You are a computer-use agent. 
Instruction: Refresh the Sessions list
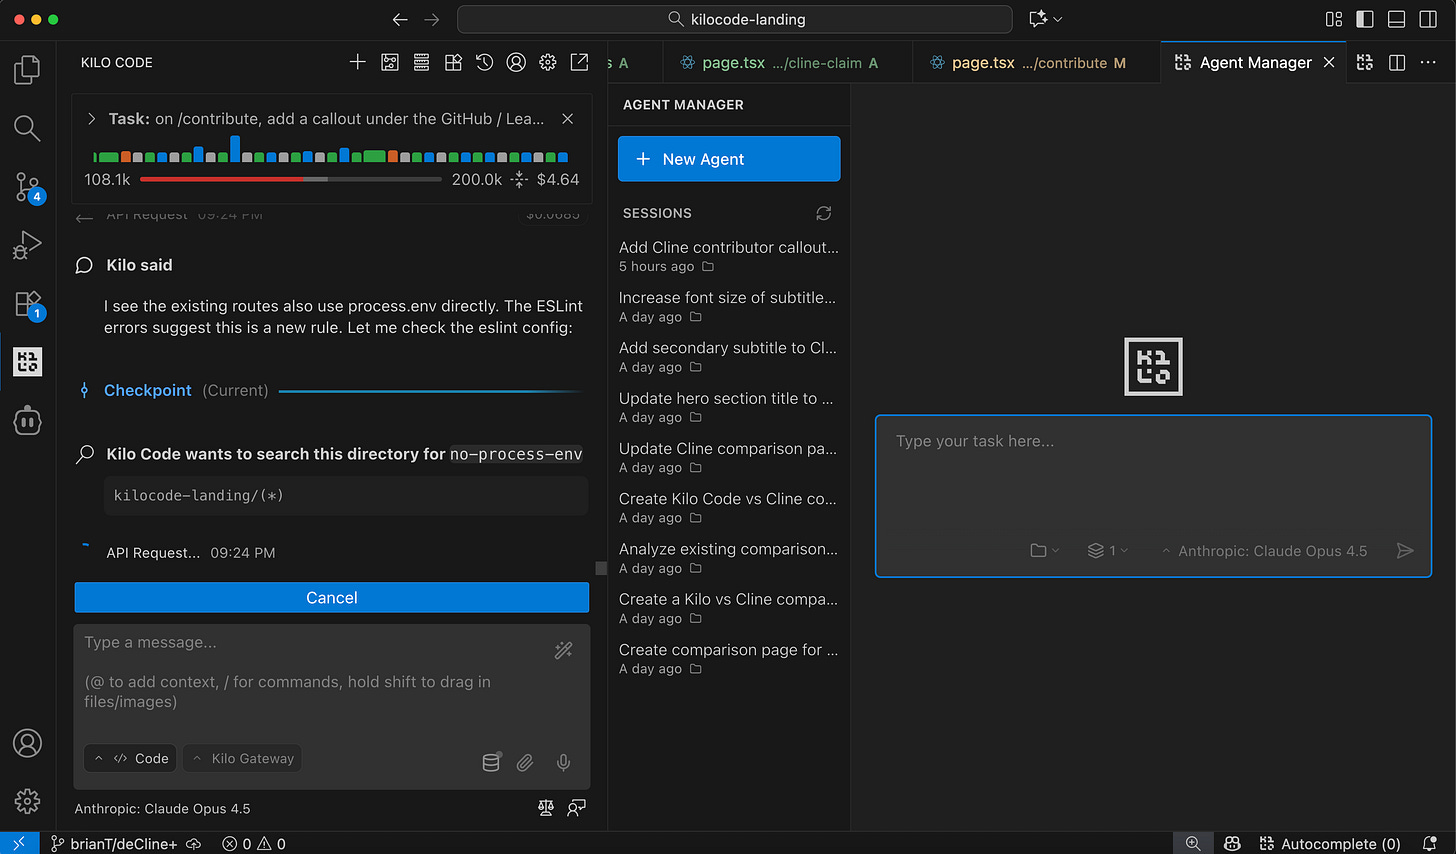pos(823,213)
